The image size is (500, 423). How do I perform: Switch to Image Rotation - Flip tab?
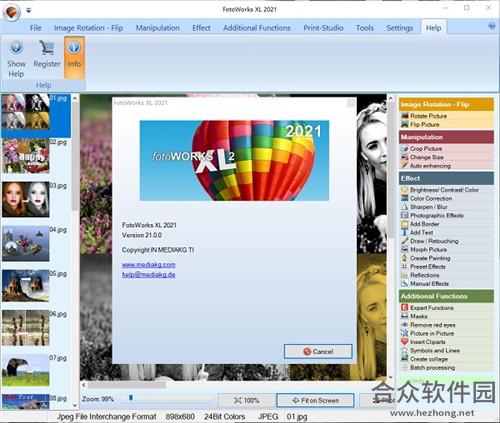(x=88, y=28)
